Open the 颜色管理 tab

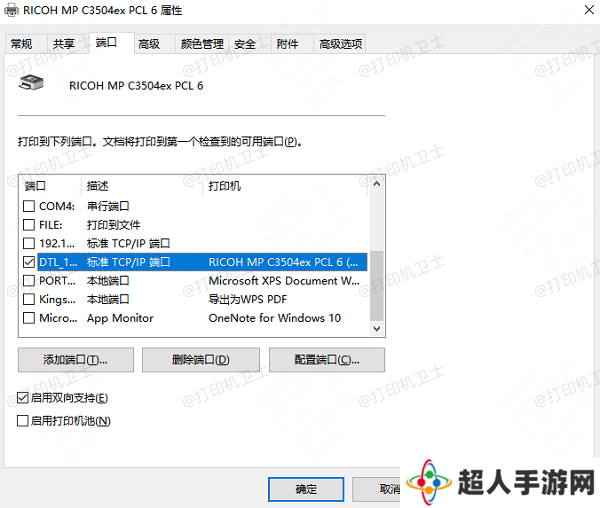pyautogui.click(x=202, y=44)
